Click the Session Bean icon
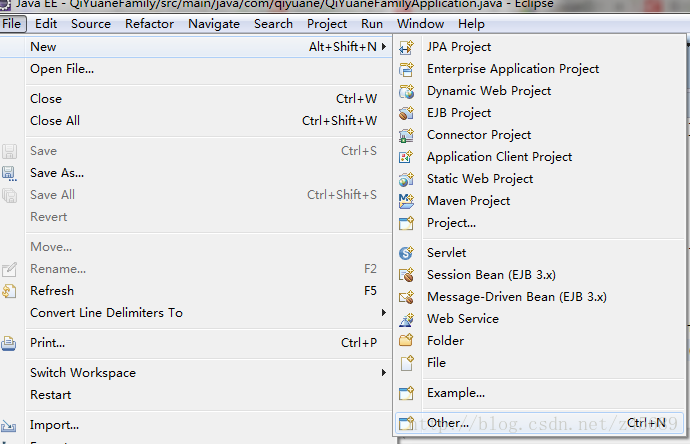 406,275
